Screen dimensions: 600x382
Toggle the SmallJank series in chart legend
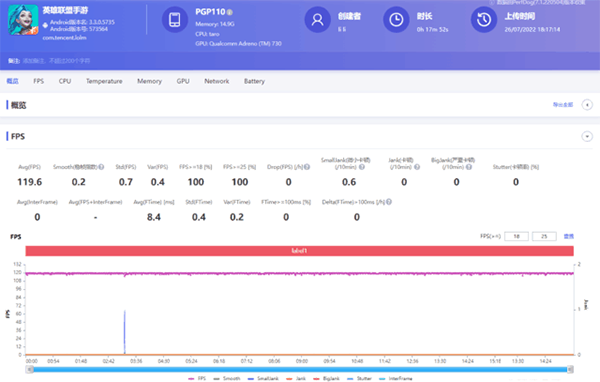click(x=263, y=378)
